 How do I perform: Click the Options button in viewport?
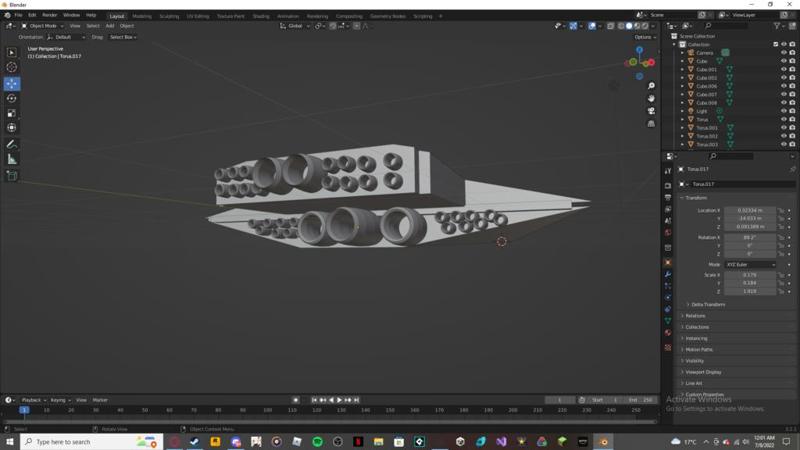(645, 37)
